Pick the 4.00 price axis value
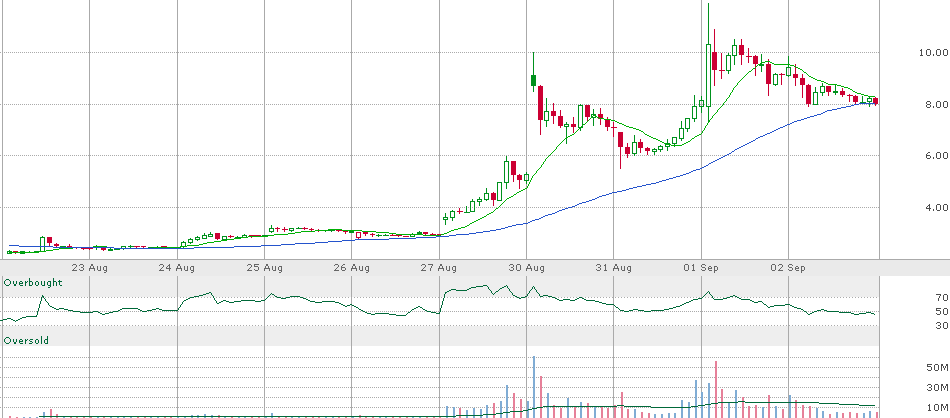 point(935,207)
